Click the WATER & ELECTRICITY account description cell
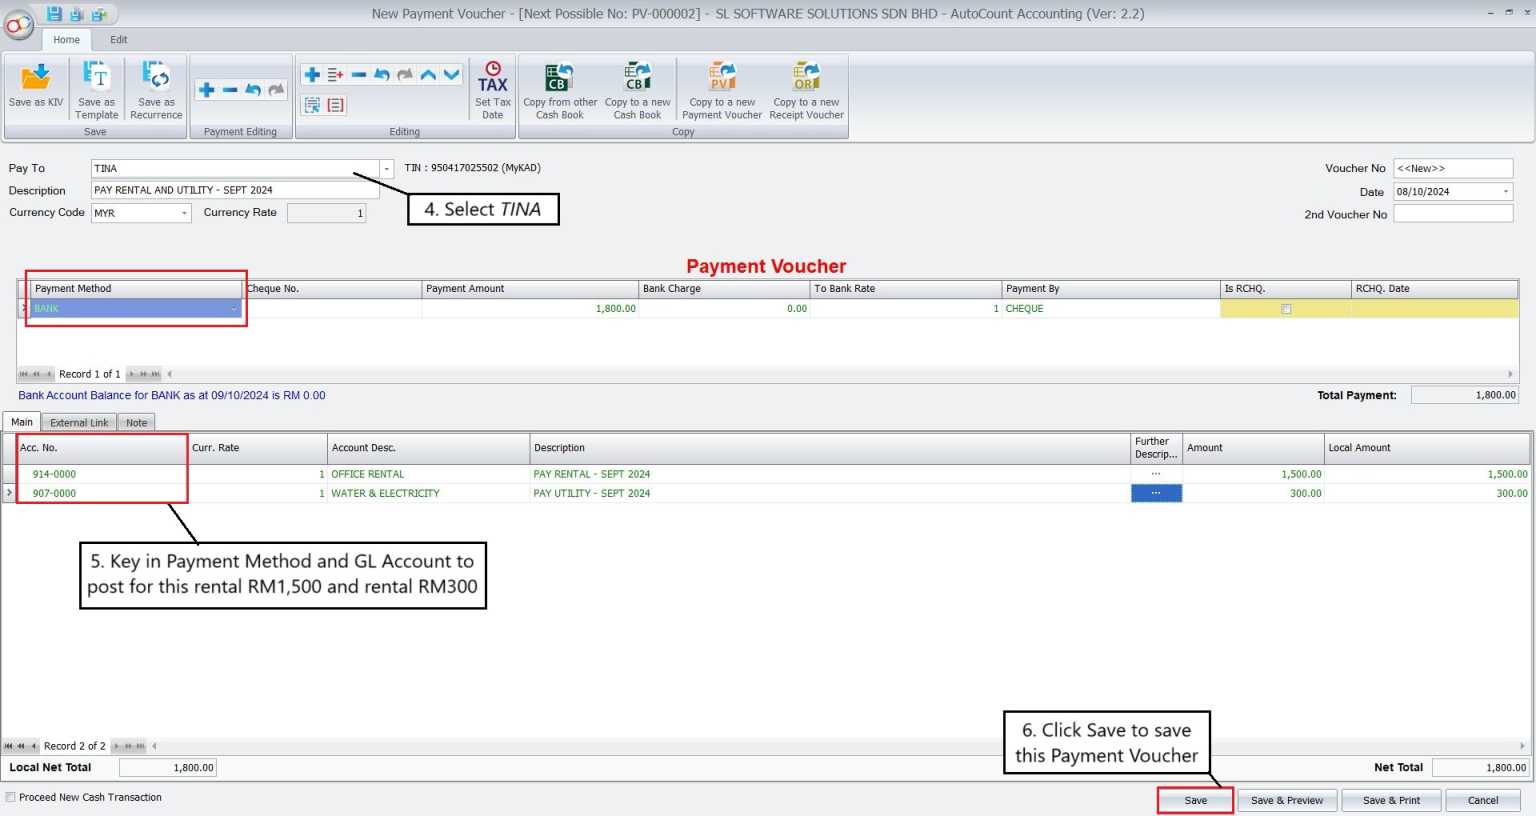Viewport: 1536px width, 816px height. (429, 493)
